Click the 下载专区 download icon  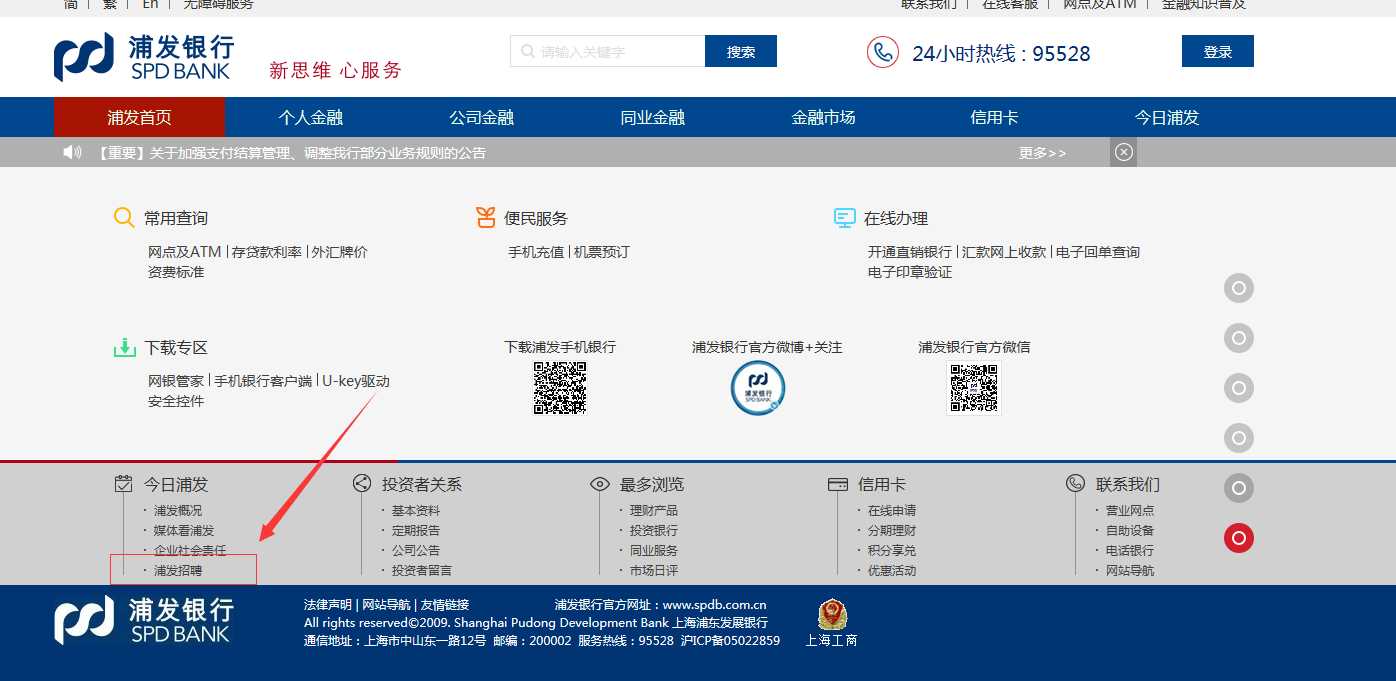coord(124,347)
